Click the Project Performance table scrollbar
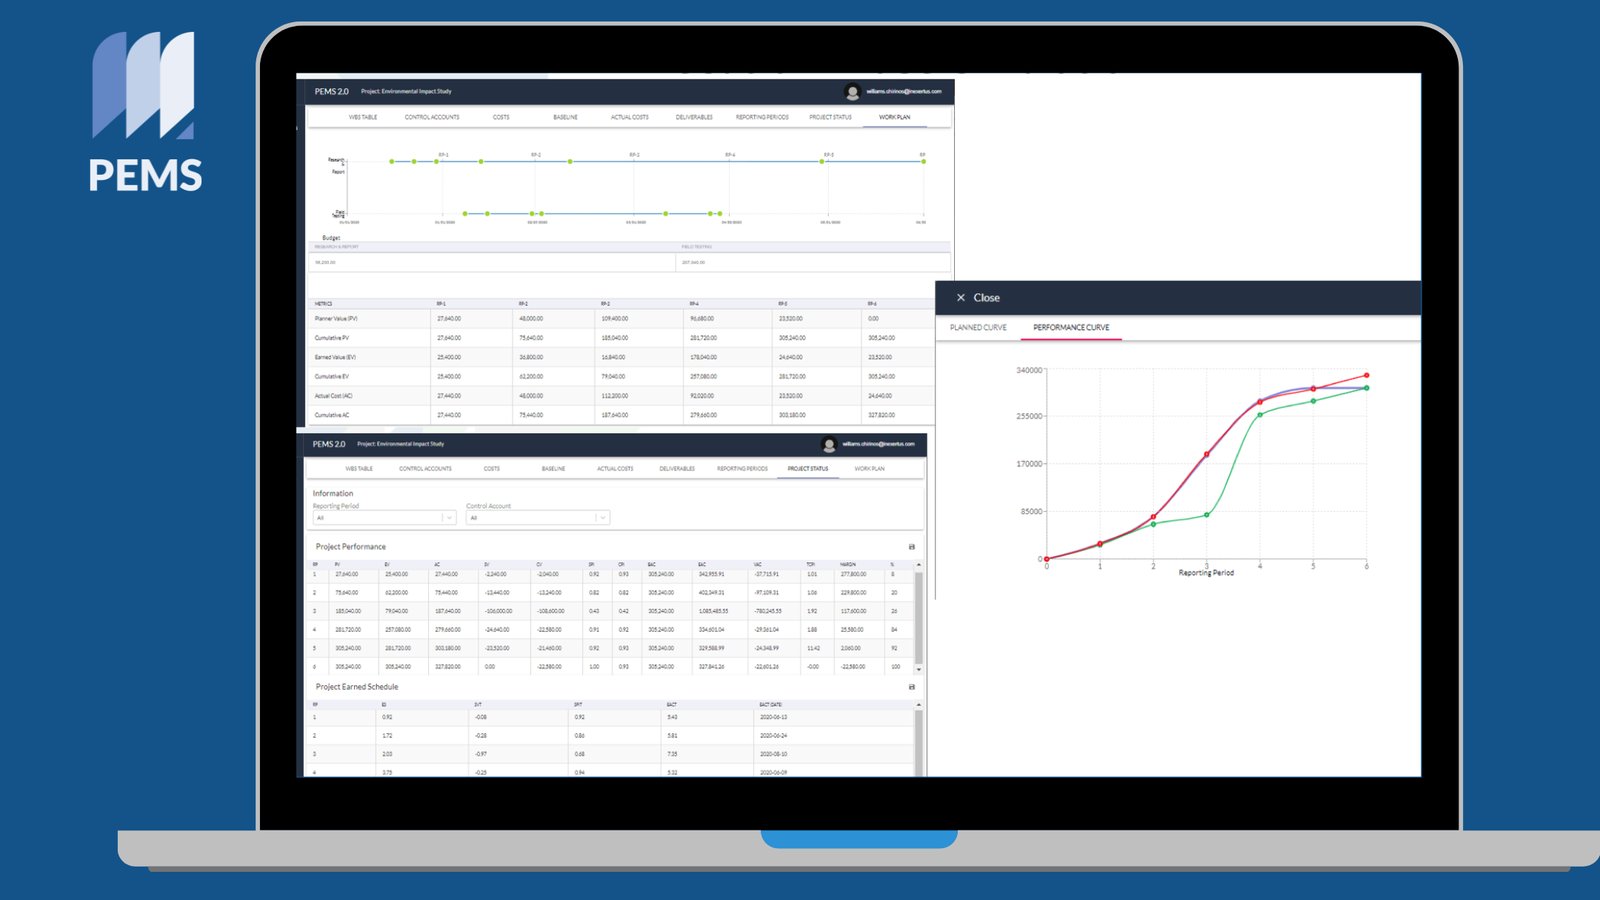The height and width of the screenshot is (900, 1600). (x=919, y=617)
